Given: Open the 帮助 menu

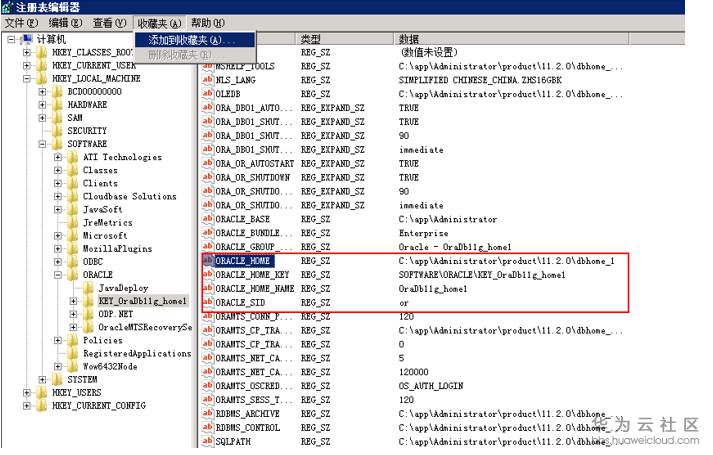Looking at the screenshot, I should pos(208,23).
